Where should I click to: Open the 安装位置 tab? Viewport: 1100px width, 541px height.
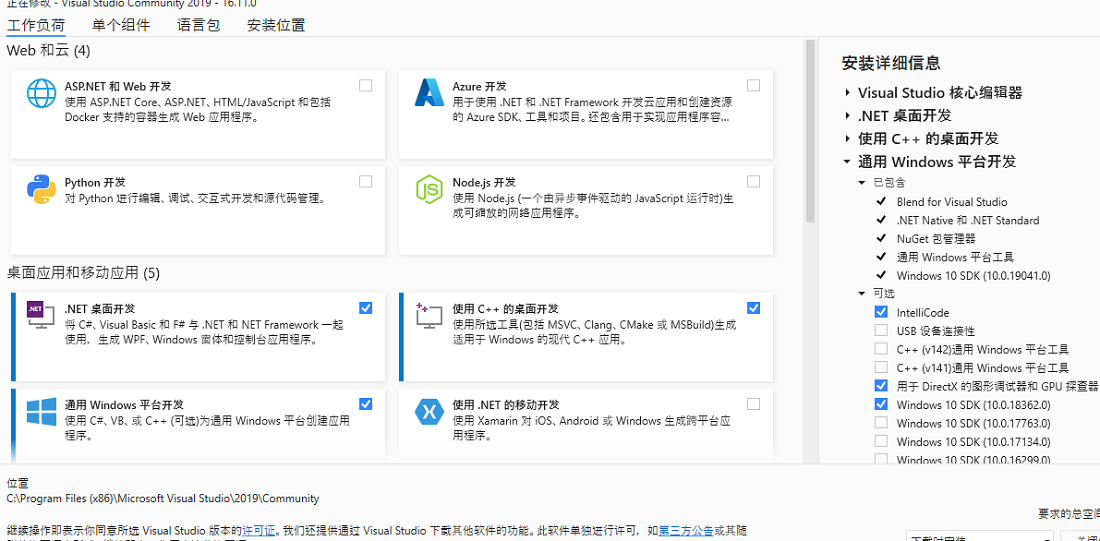pyautogui.click(x=276, y=26)
